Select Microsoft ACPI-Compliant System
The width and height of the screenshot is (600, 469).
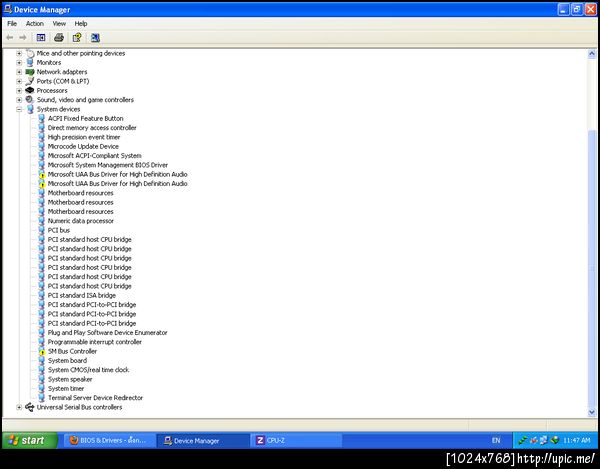click(x=95, y=156)
